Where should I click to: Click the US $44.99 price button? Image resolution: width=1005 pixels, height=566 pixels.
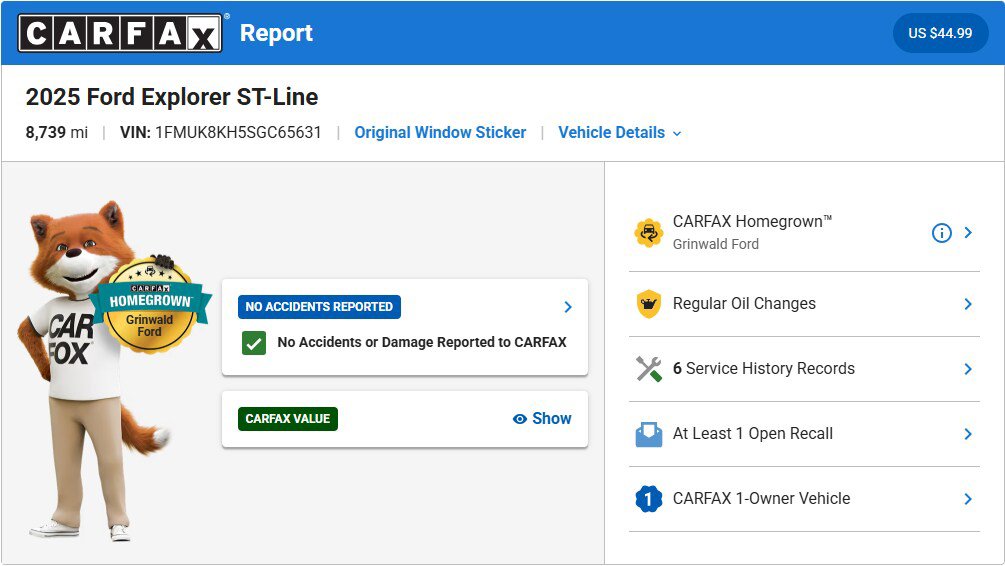tap(940, 33)
